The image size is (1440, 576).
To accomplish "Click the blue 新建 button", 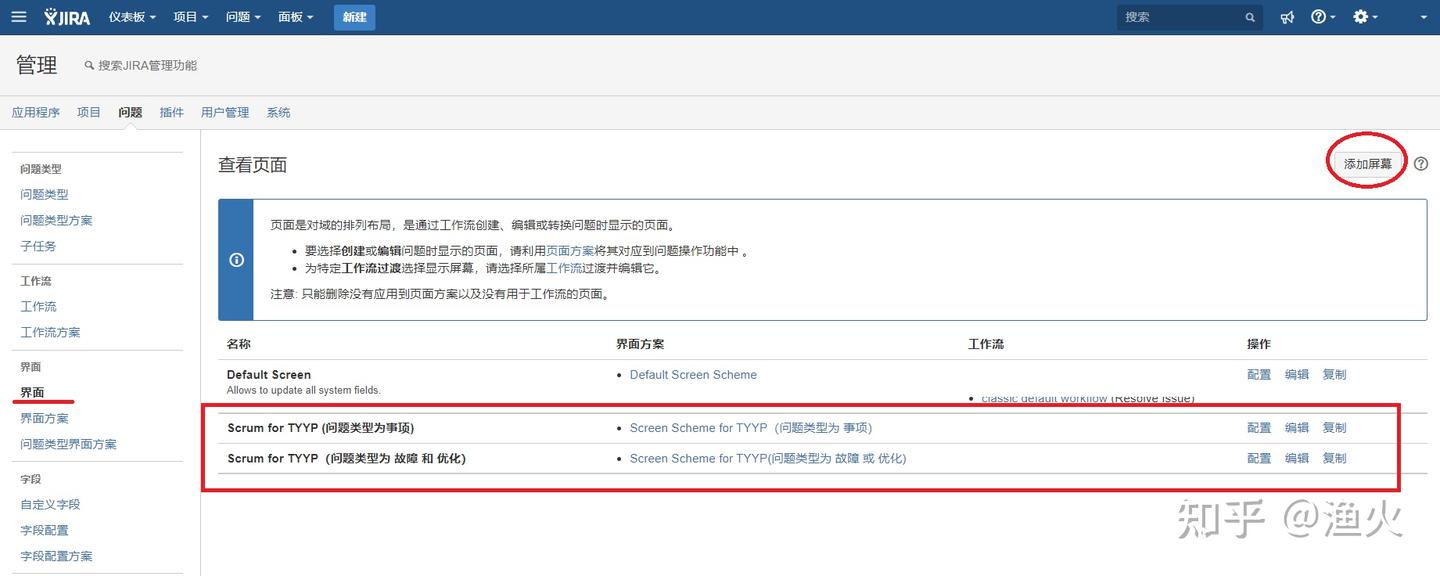I will click(x=354, y=17).
